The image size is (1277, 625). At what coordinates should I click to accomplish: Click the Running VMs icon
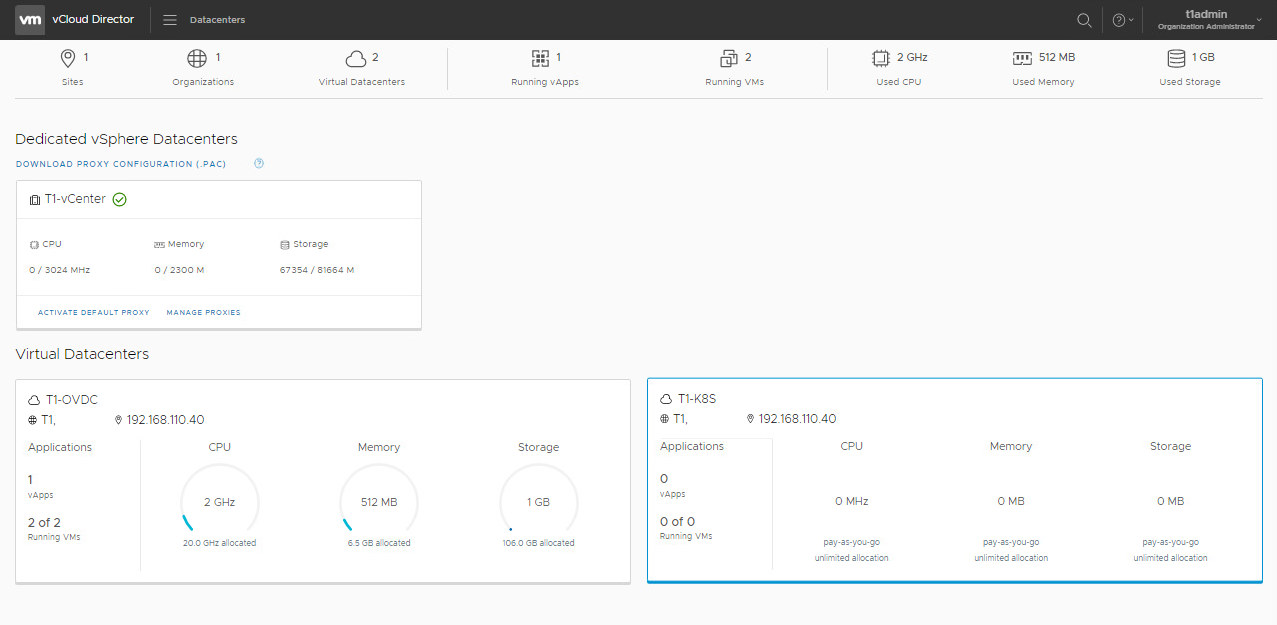click(x=729, y=58)
